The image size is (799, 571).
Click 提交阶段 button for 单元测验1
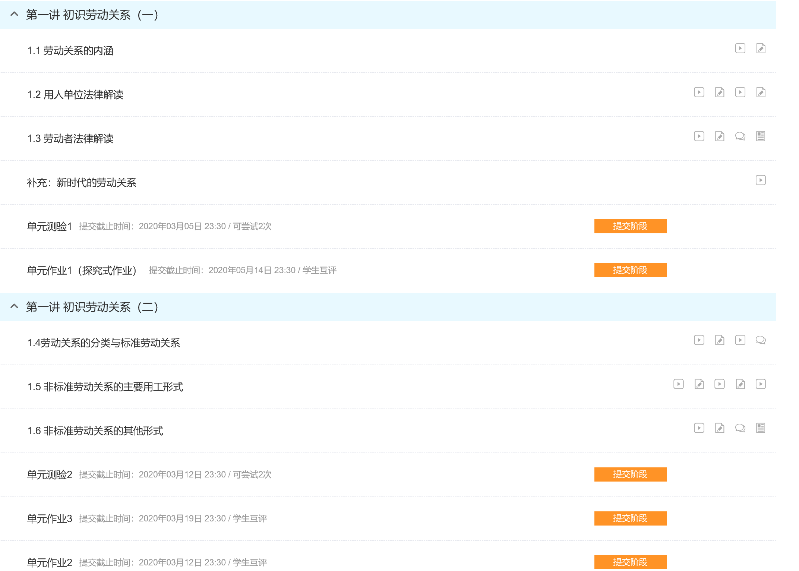[x=630, y=226]
